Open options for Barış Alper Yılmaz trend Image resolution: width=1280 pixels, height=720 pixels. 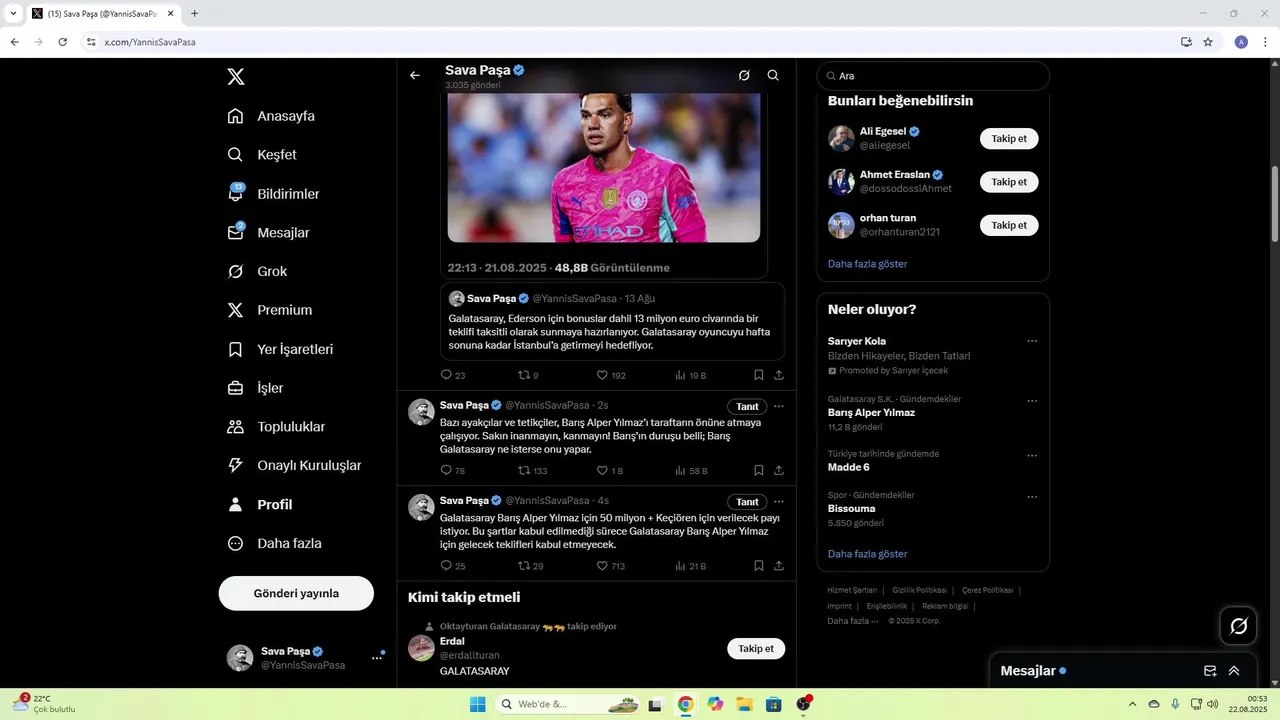[x=1032, y=401]
